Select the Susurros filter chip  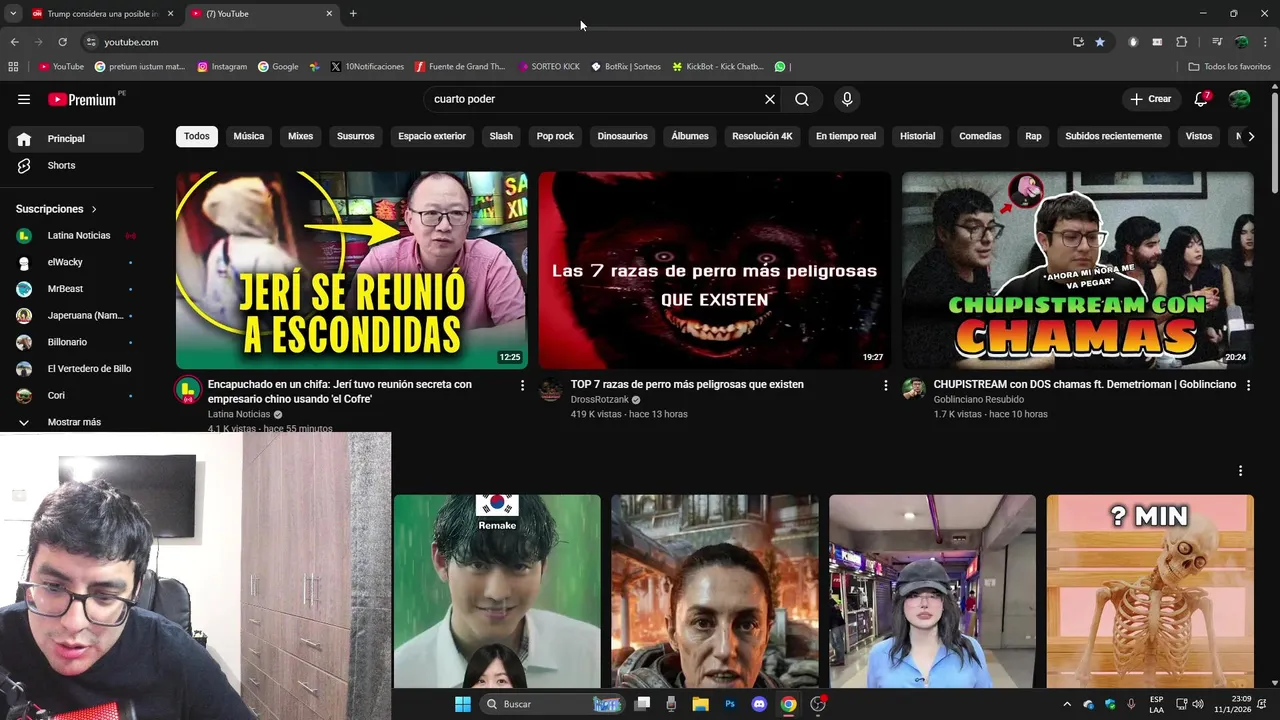point(356,136)
